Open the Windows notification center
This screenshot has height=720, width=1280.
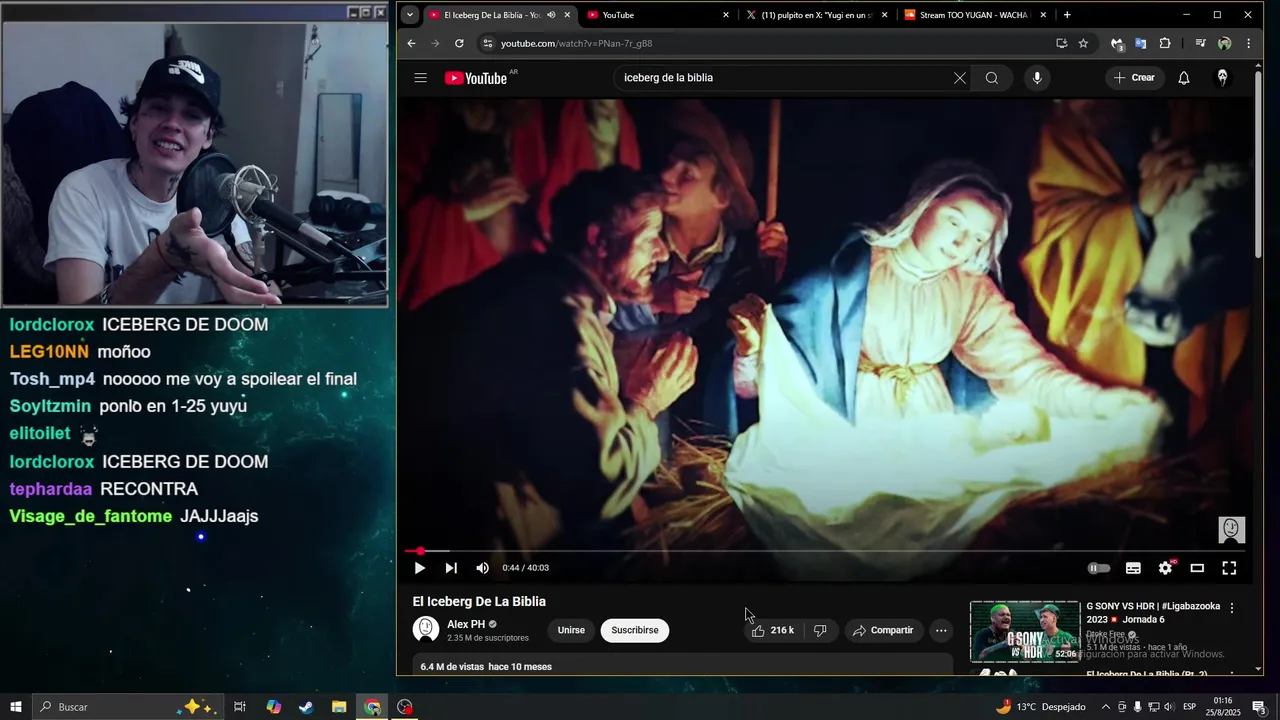1259,707
